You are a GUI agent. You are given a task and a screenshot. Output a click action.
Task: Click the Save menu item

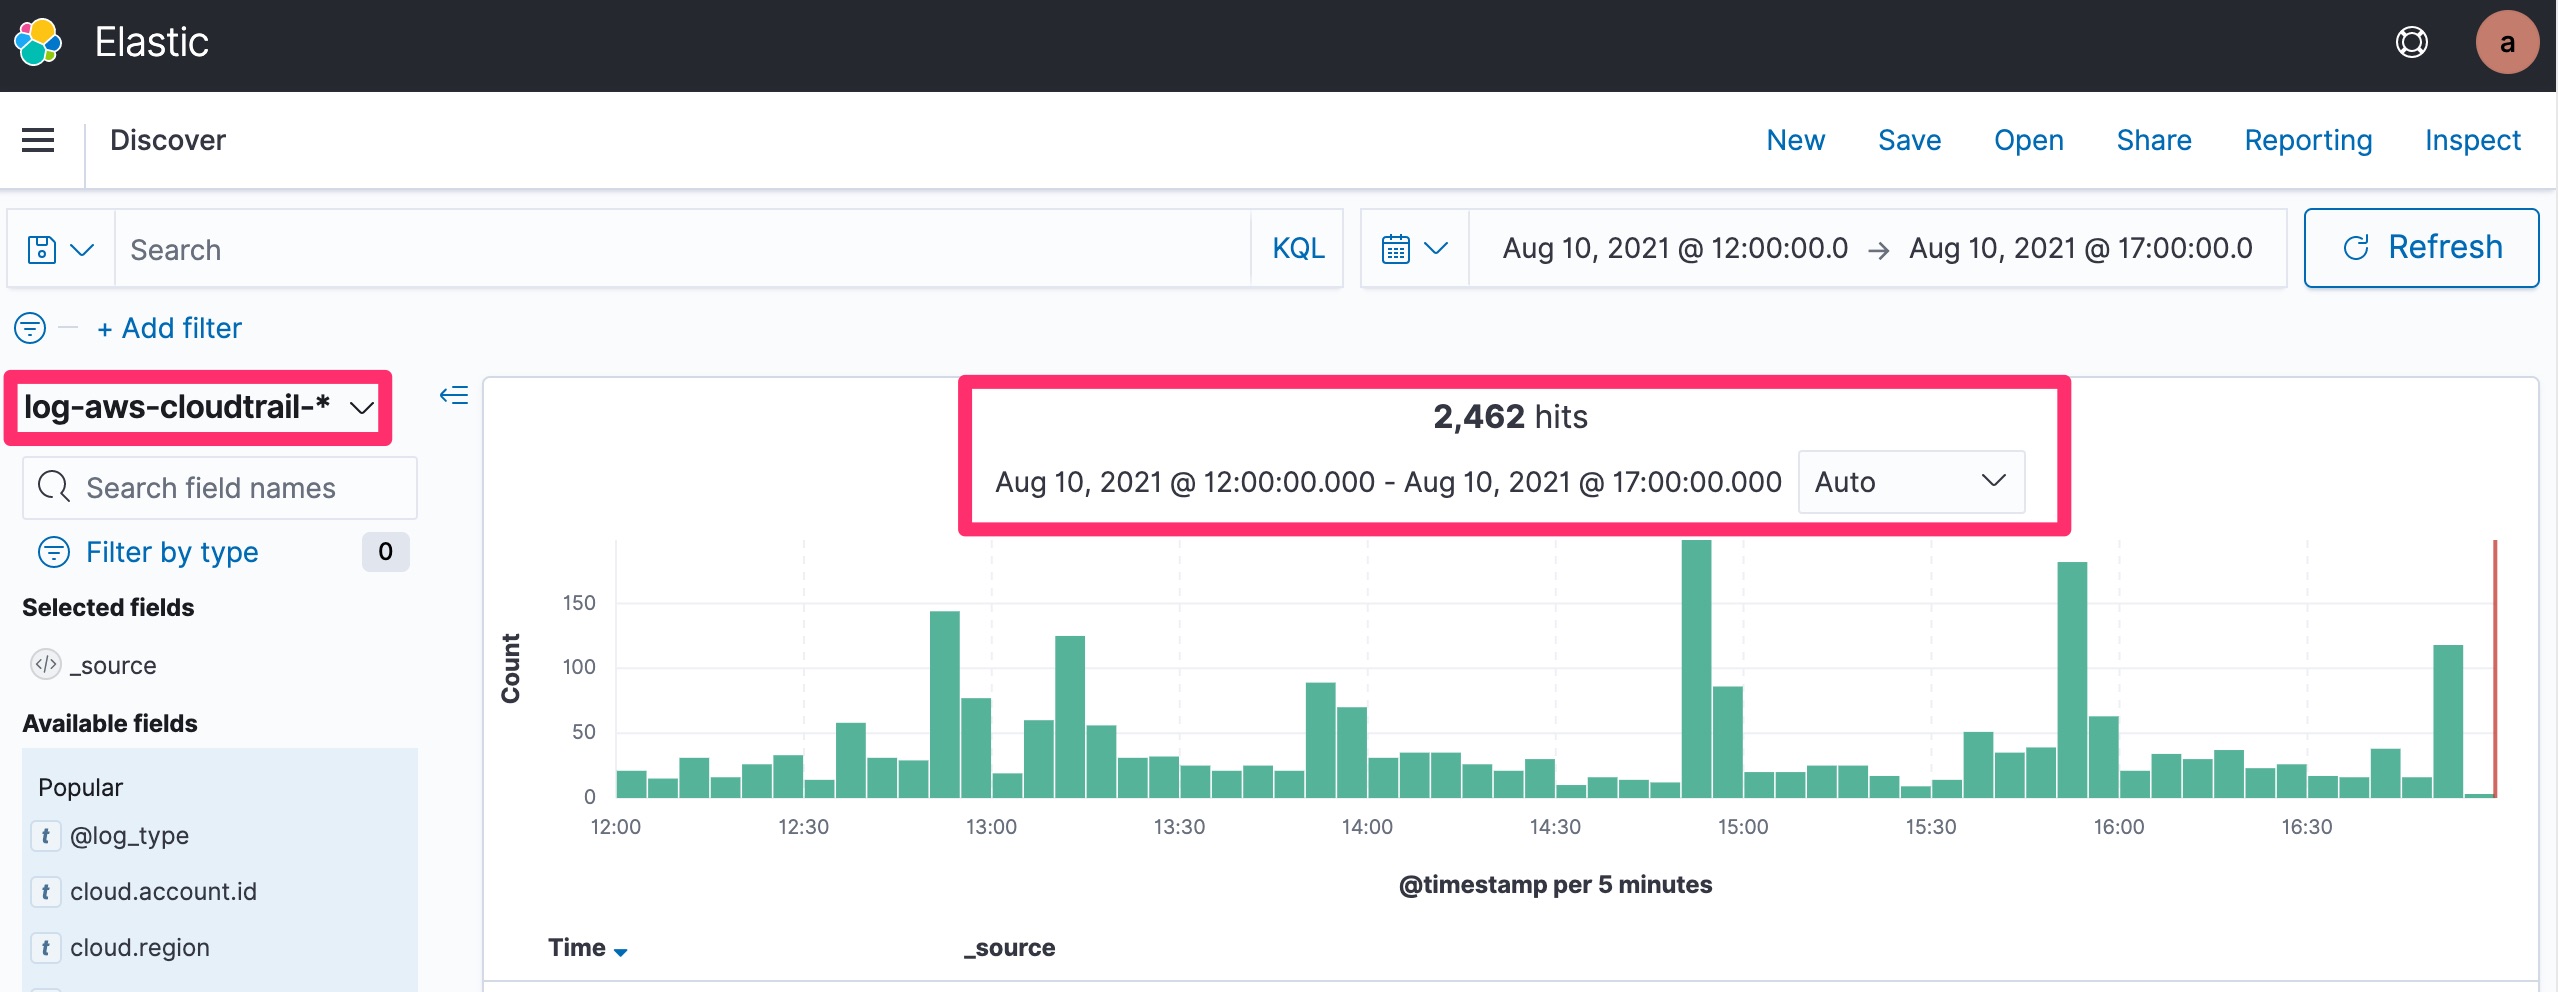[x=1909, y=140]
